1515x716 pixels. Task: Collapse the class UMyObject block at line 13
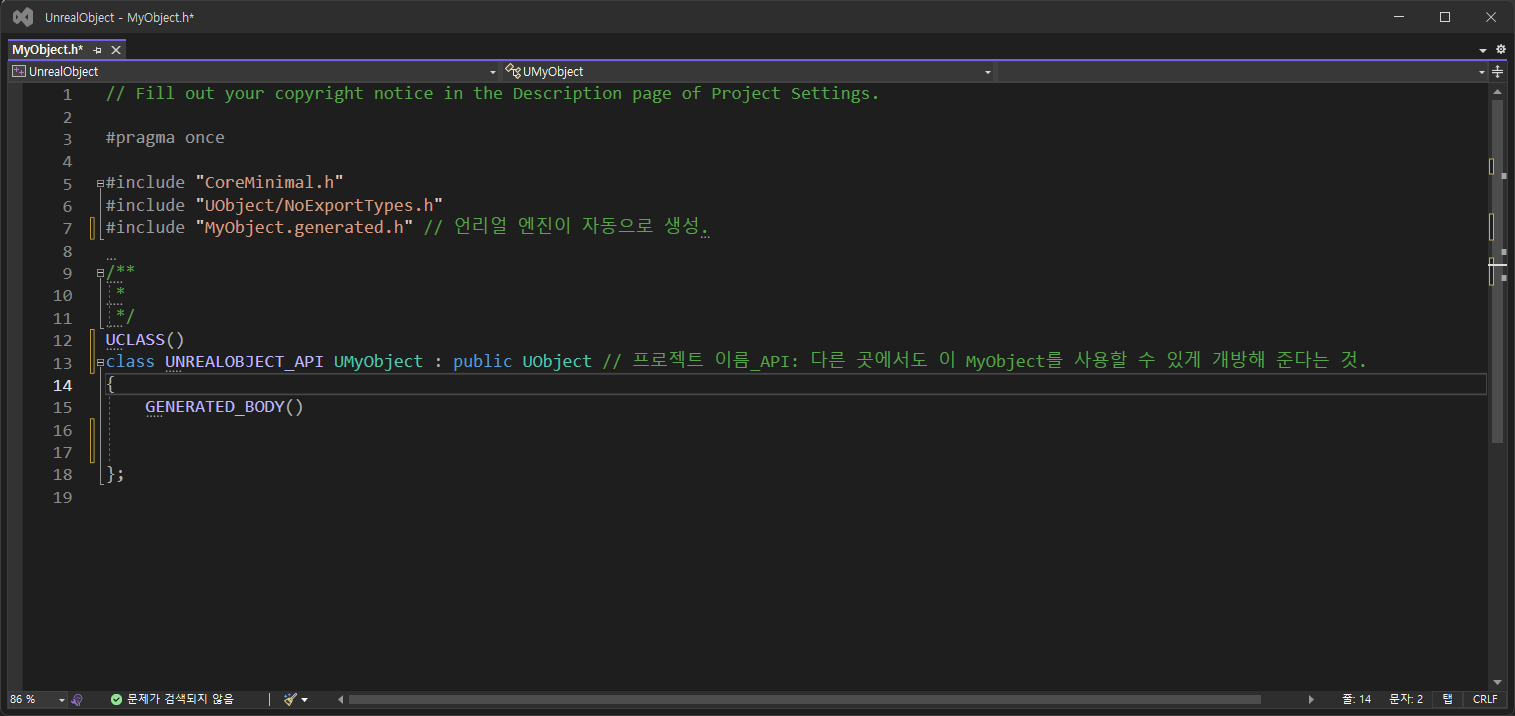100,362
